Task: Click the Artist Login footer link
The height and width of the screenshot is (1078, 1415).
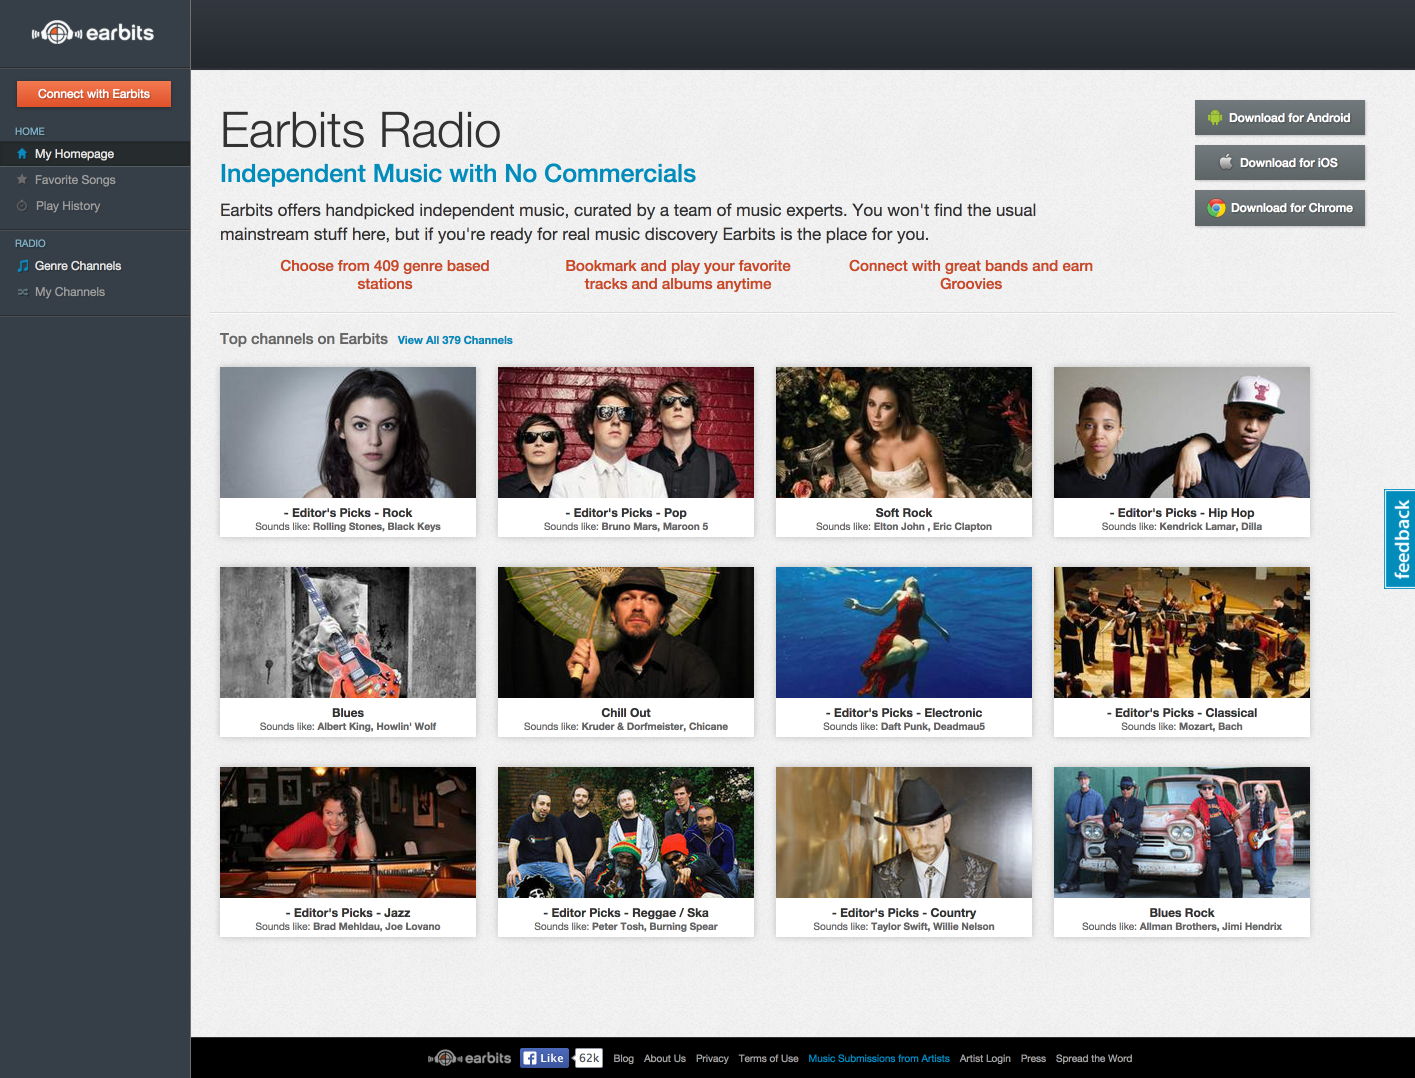Action: [x=985, y=1059]
